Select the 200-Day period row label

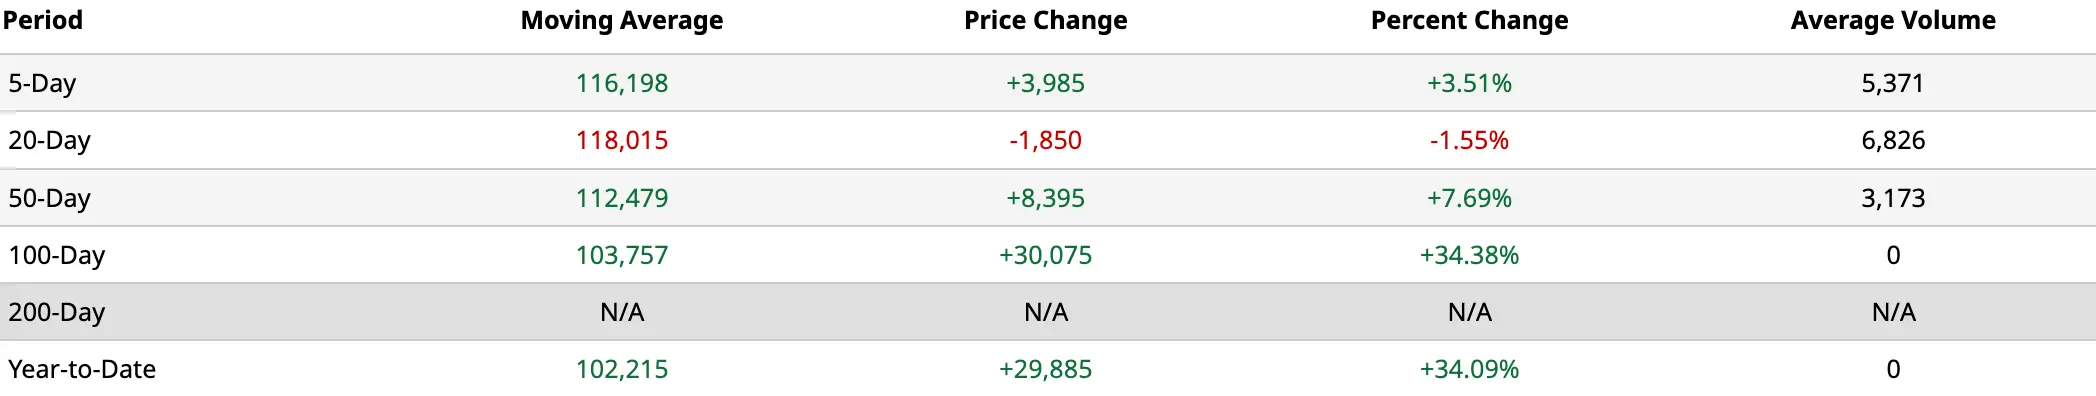click(x=56, y=312)
